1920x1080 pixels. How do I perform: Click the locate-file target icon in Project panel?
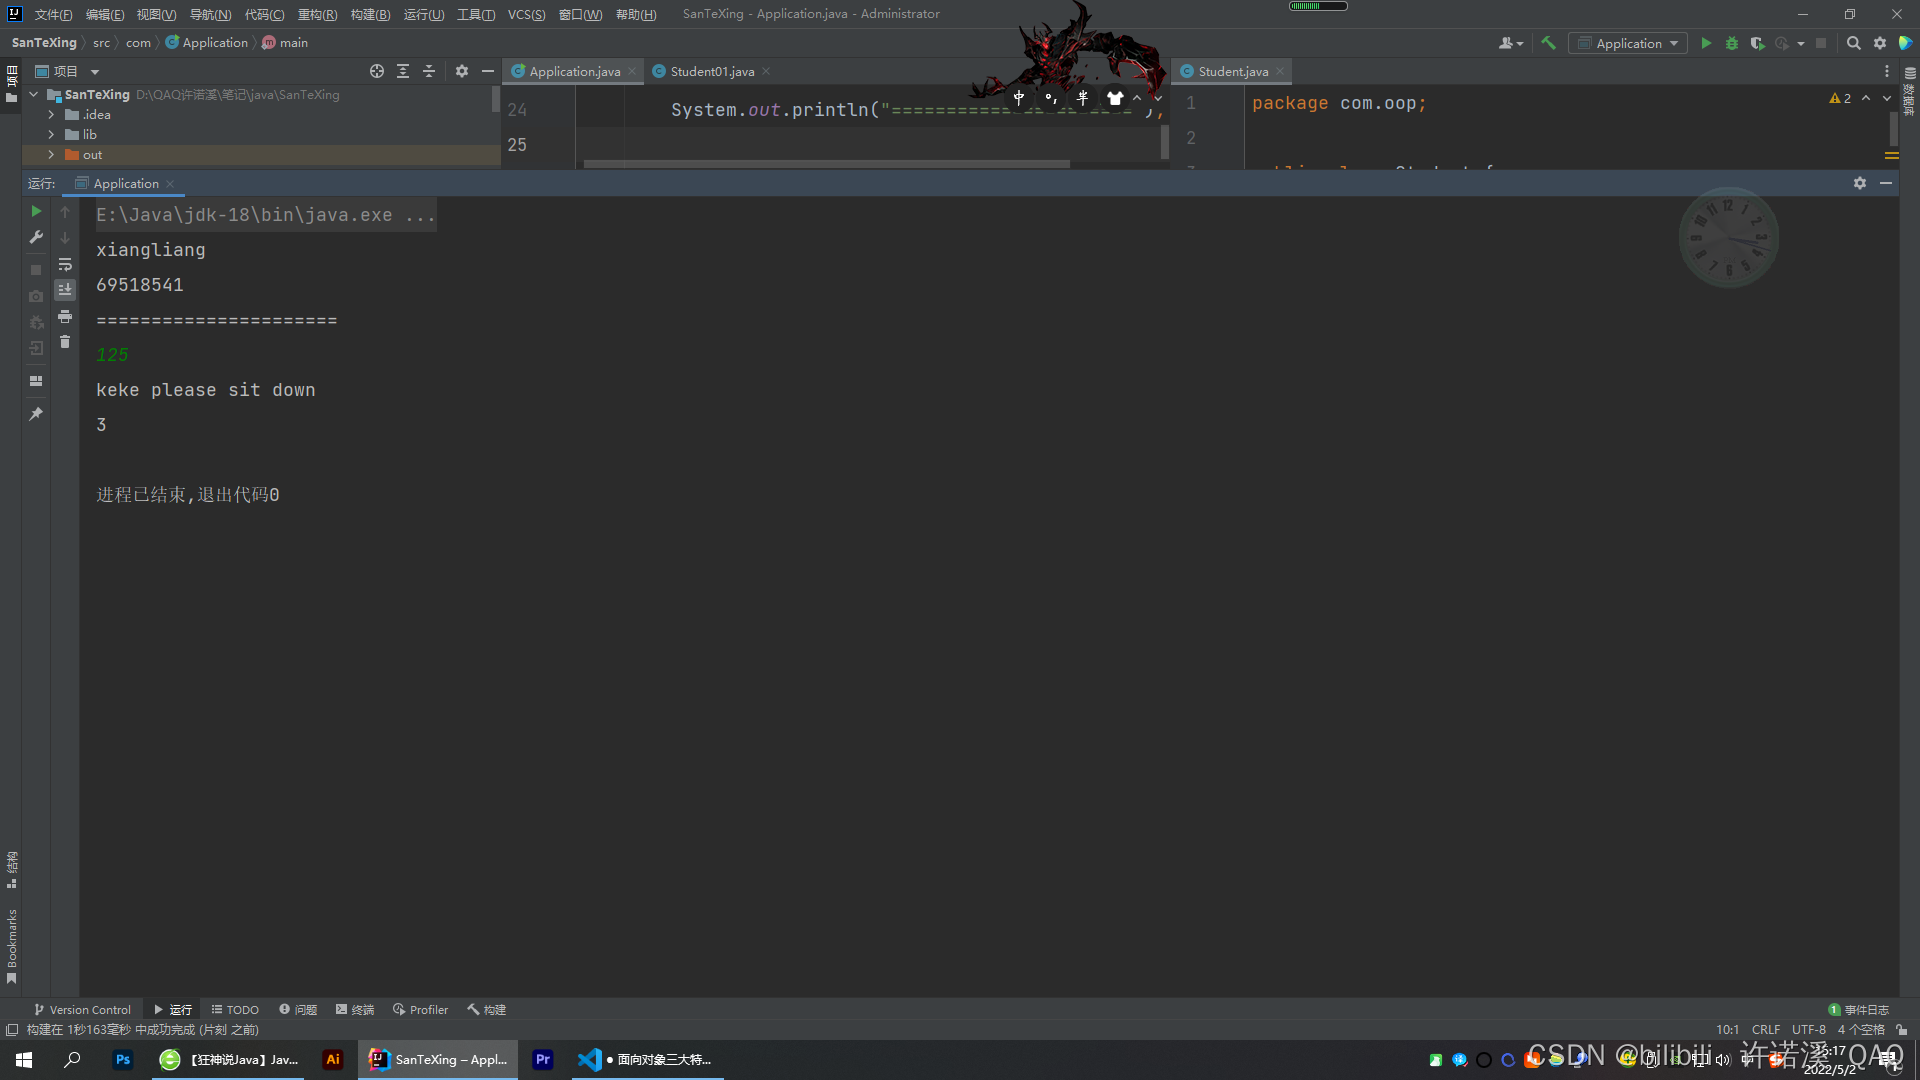pos(376,71)
